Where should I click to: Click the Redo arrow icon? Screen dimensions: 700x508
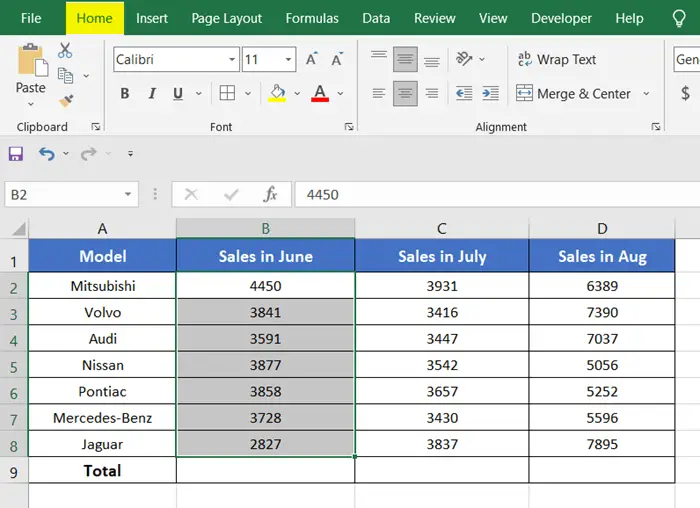pyautogui.click(x=88, y=154)
